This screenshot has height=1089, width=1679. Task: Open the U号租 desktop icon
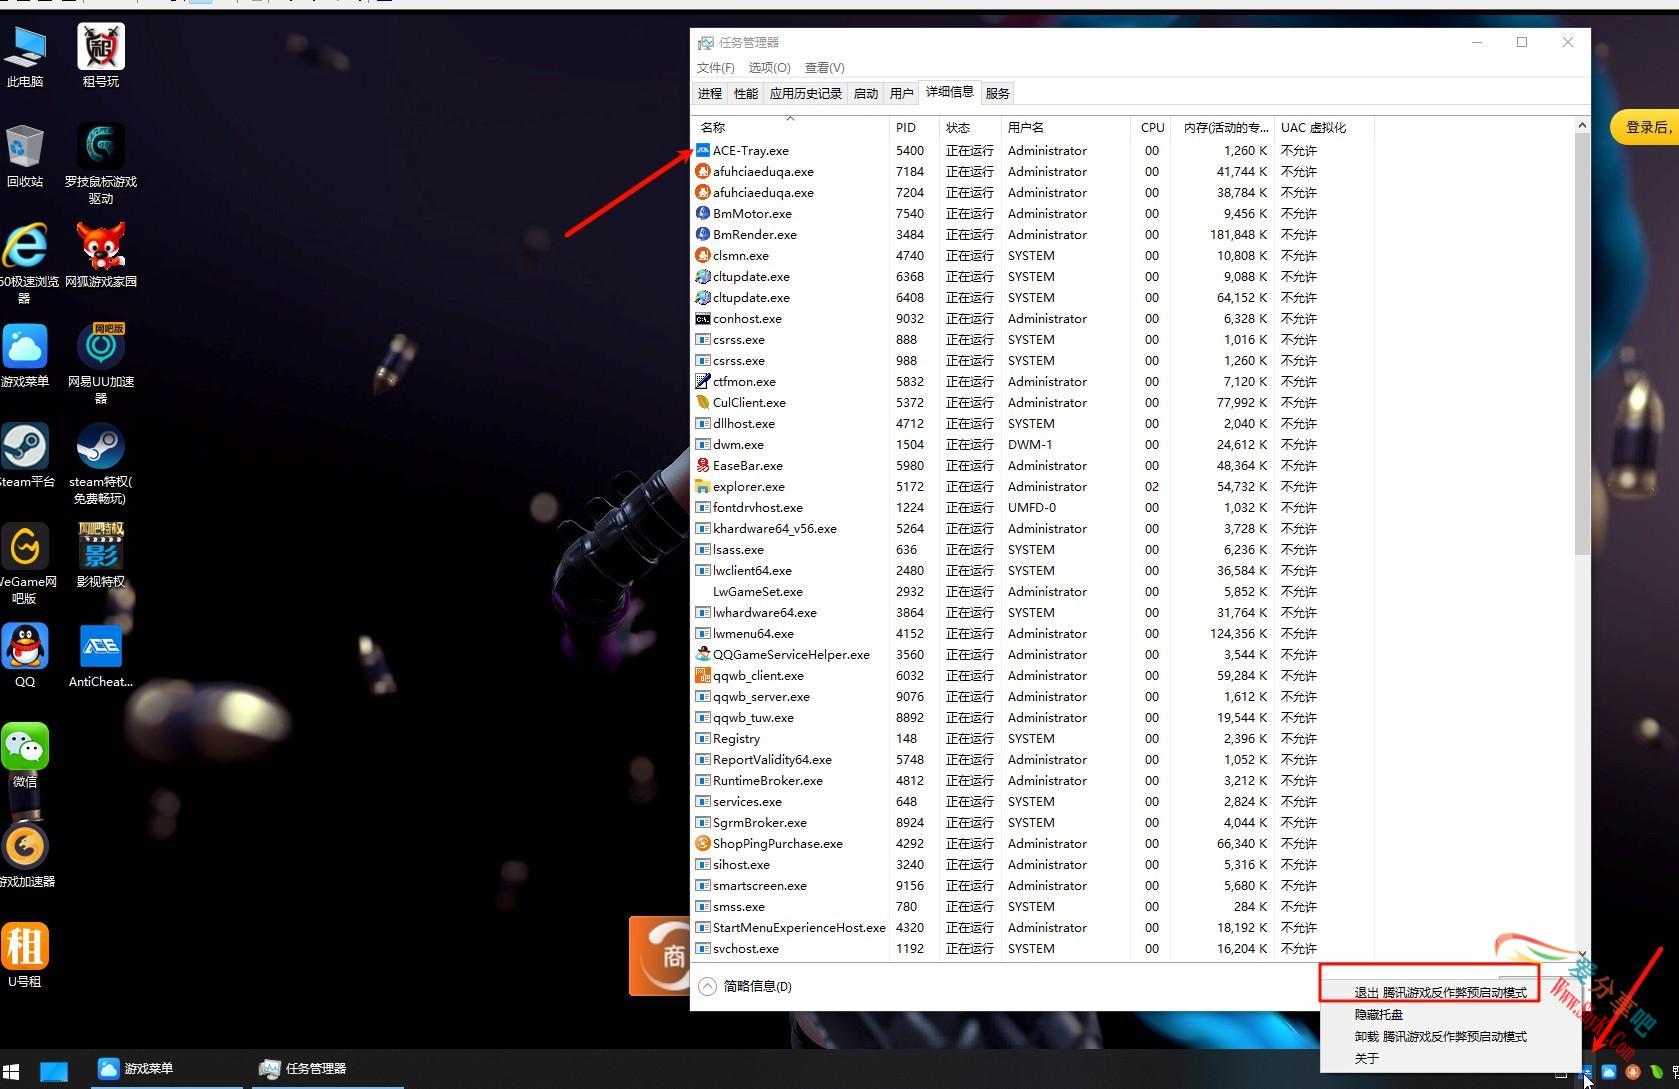[x=25, y=947]
